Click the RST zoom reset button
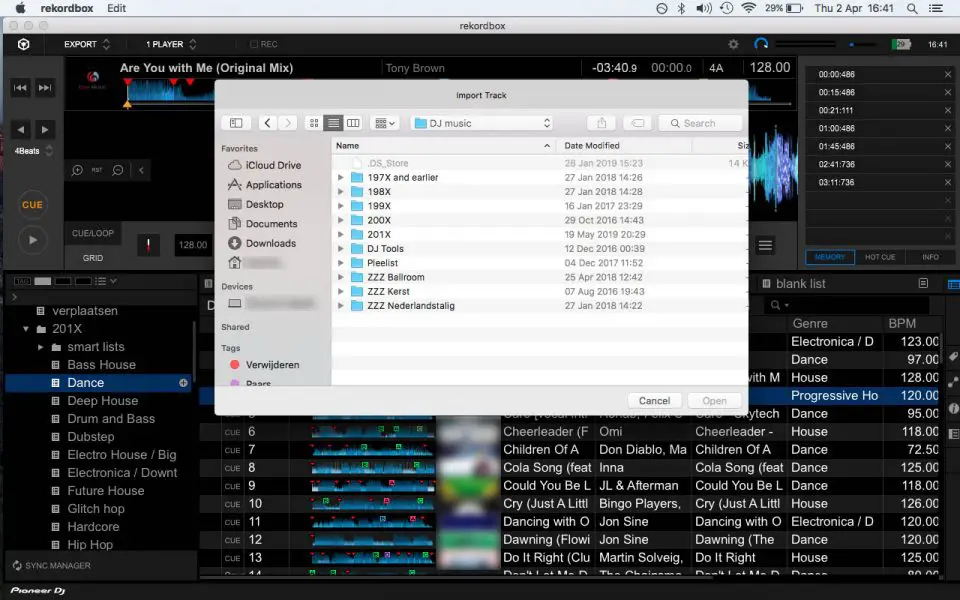Screen dimensions: 960x600 pyautogui.click(x=97, y=170)
